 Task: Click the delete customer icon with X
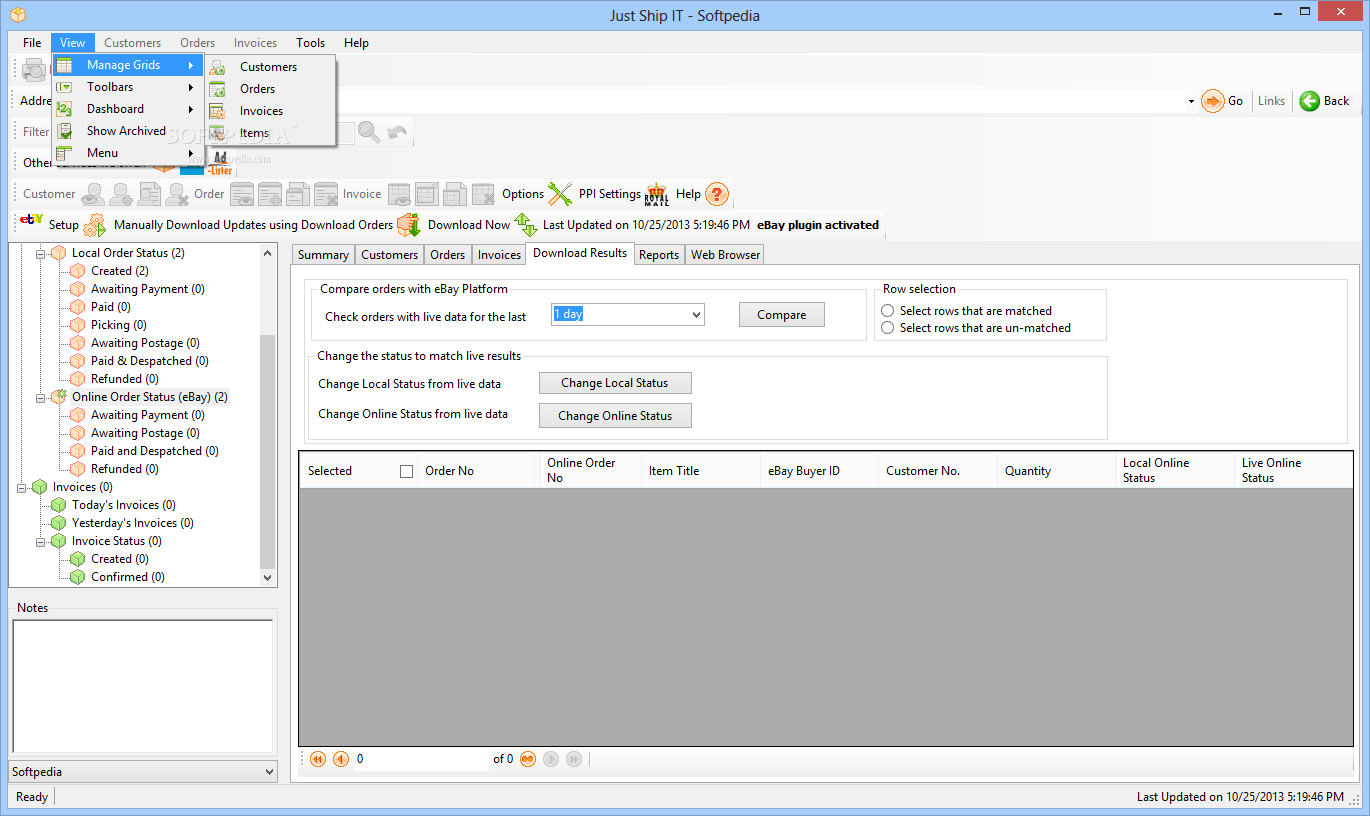tap(177, 194)
